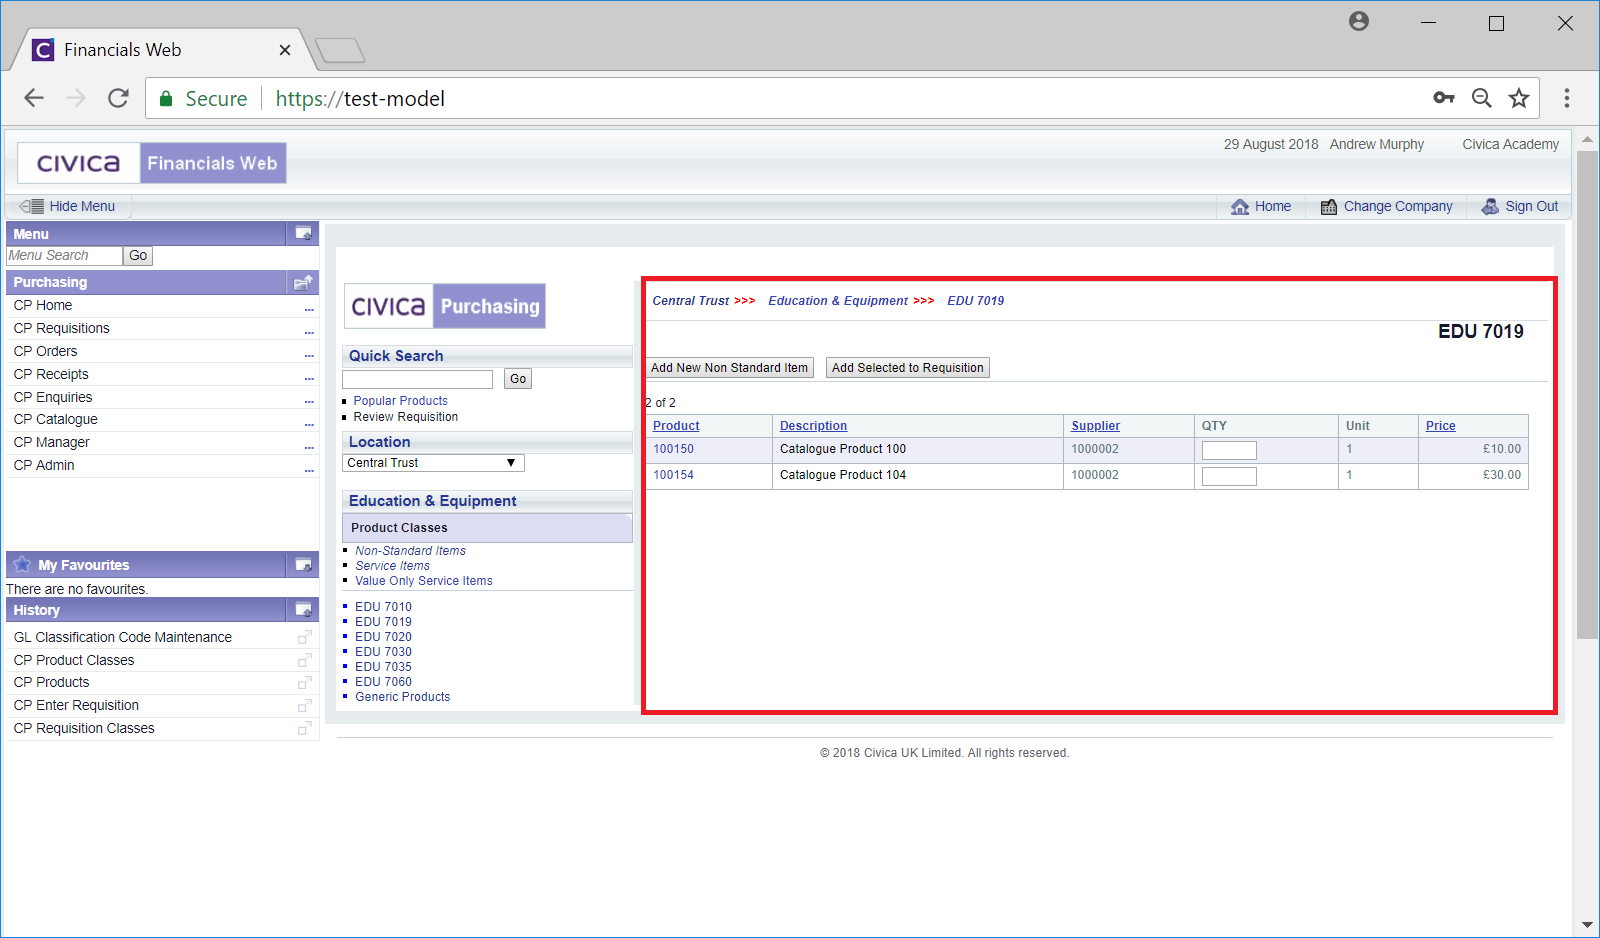
Task: Click Go button under Quick Search
Action: [518, 379]
